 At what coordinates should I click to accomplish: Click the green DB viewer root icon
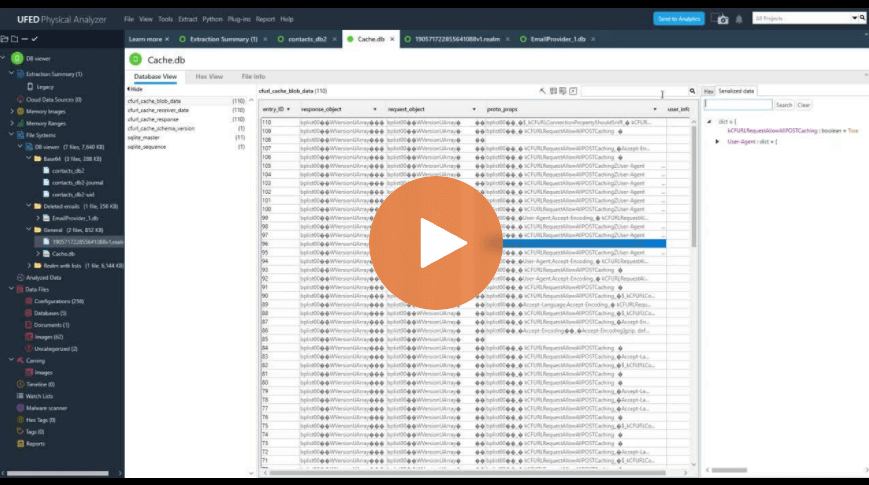click(x=17, y=58)
